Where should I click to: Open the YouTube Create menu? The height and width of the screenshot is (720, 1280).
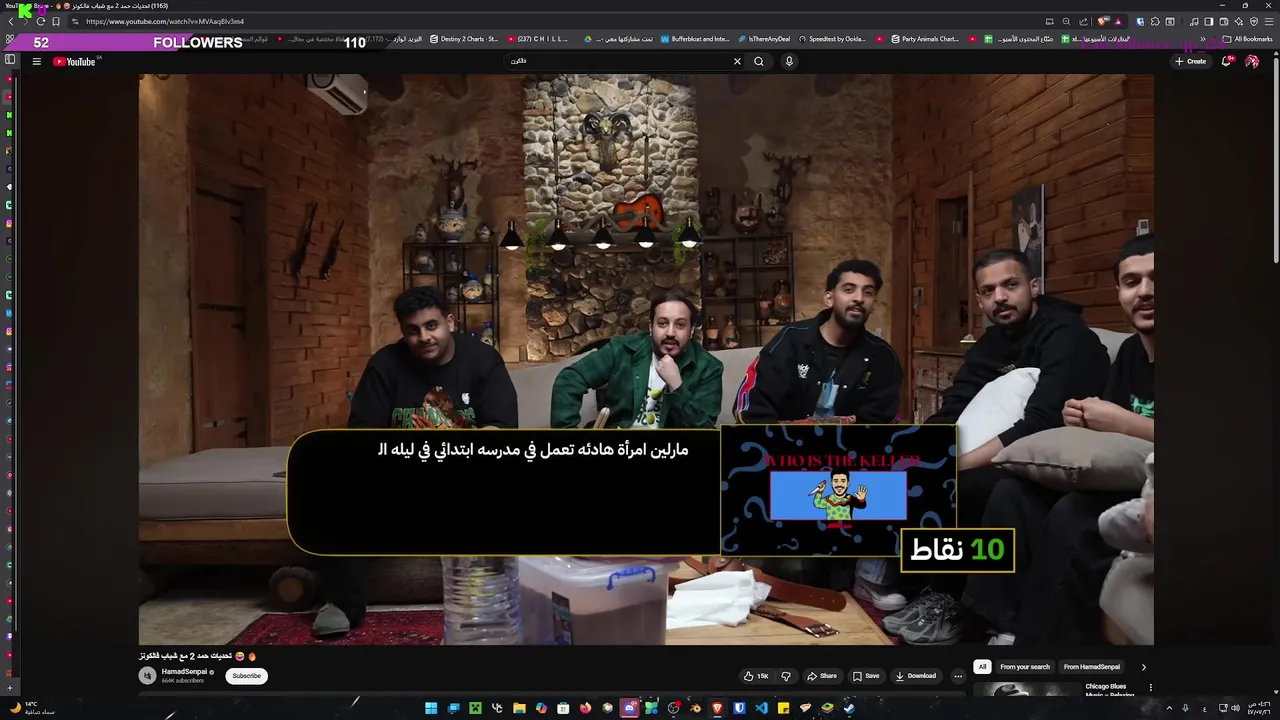pos(1190,61)
